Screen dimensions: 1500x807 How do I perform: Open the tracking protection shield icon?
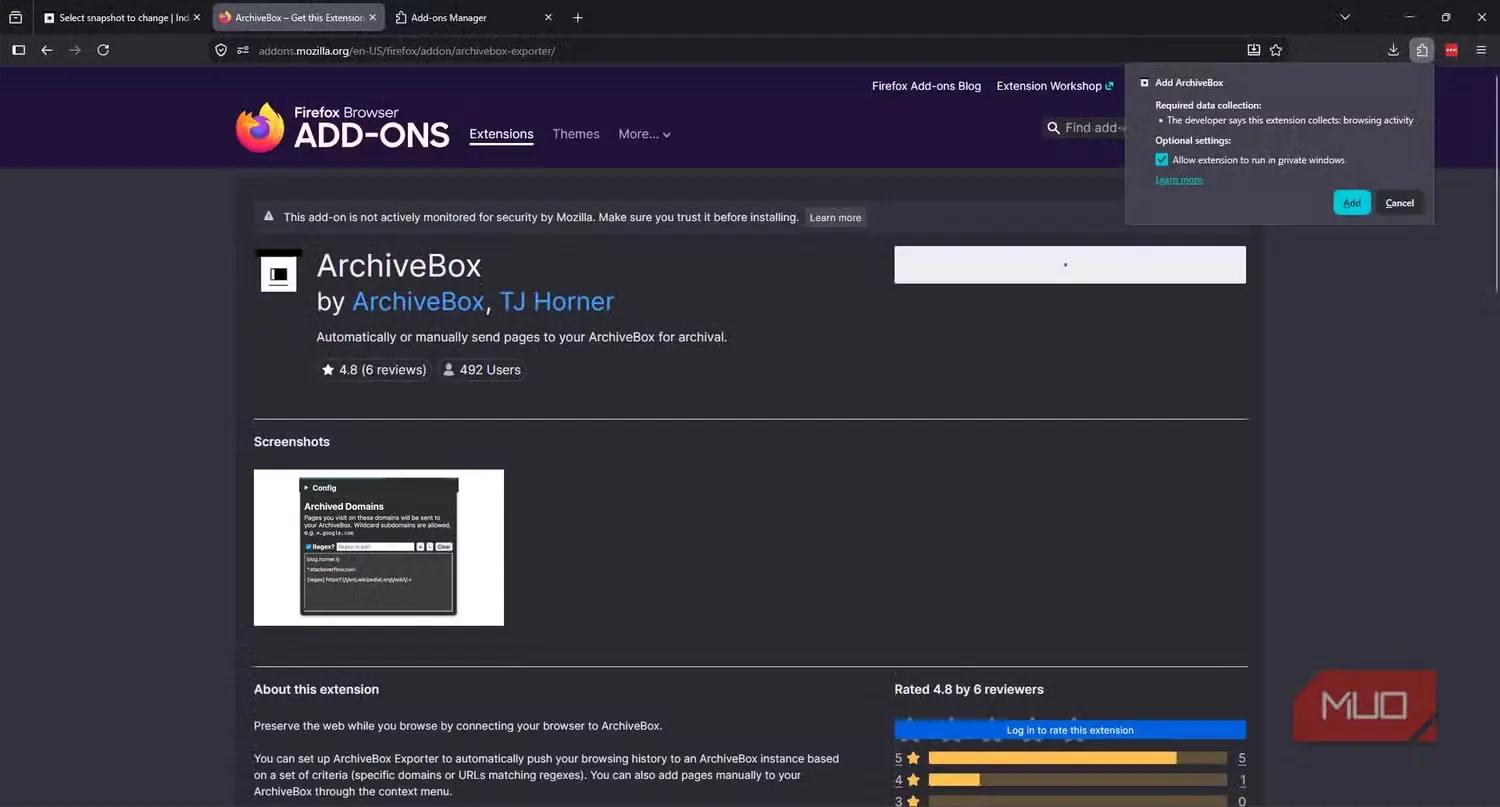[x=221, y=50]
